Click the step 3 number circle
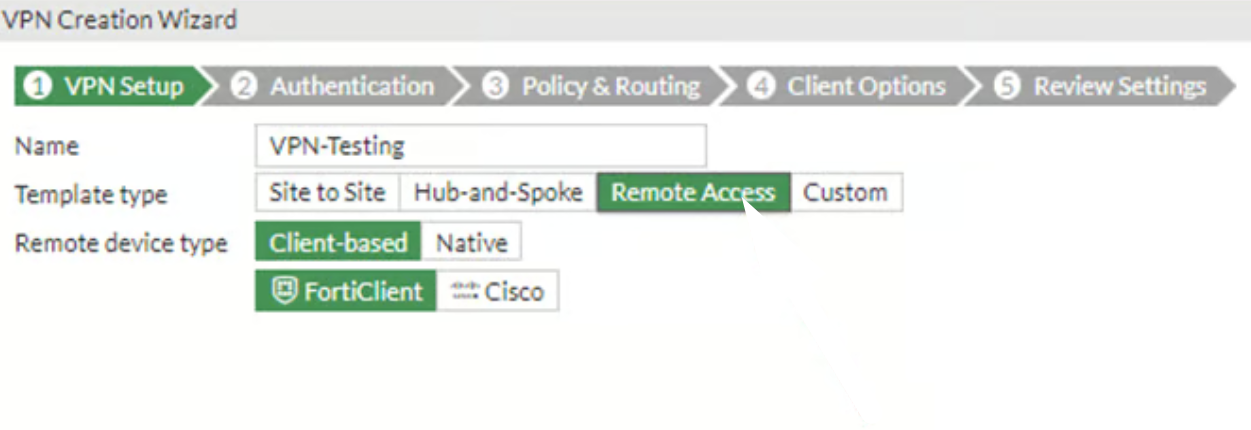This screenshot has height=430, width=1251. 495,87
